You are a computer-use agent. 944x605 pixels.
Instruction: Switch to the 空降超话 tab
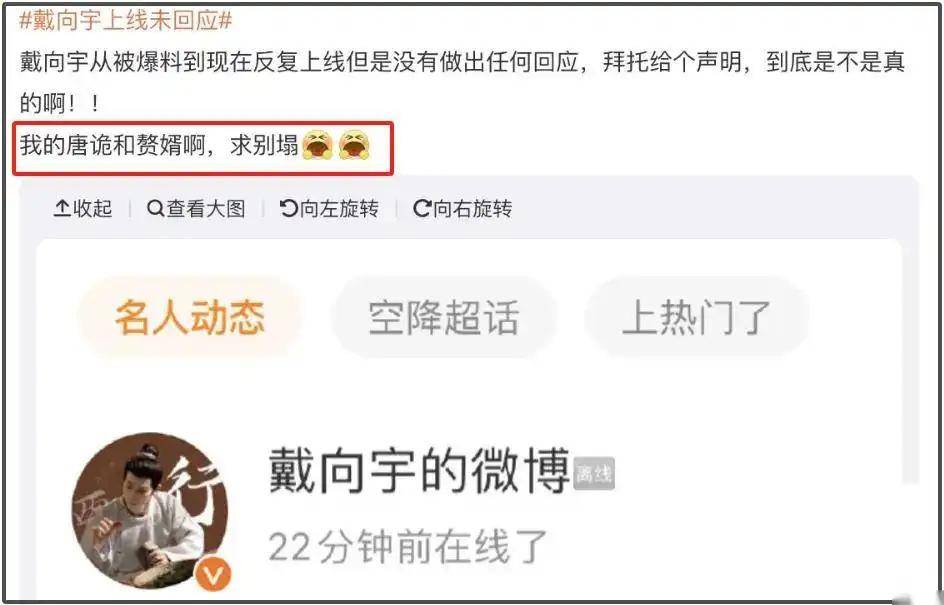coord(444,317)
